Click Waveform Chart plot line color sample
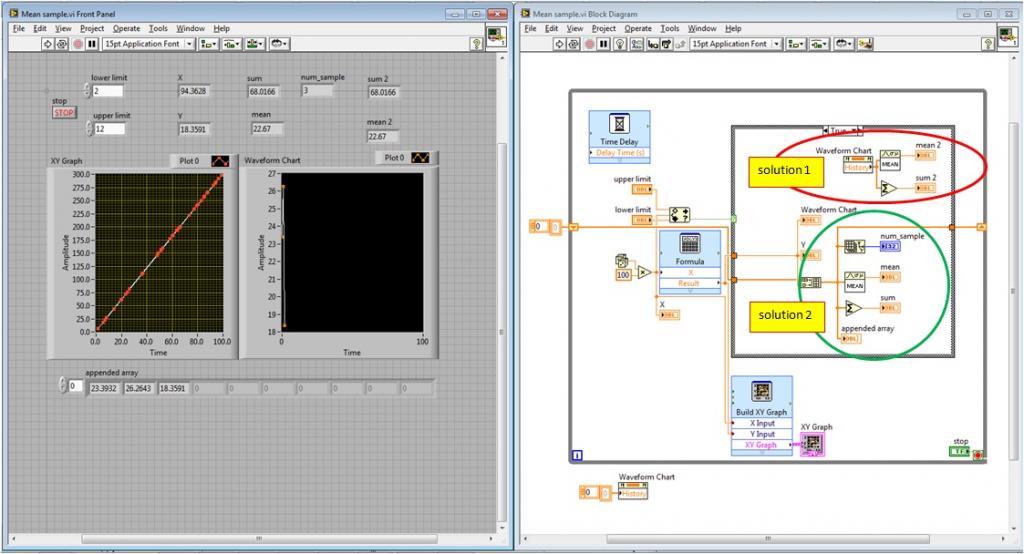 (x=421, y=158)
